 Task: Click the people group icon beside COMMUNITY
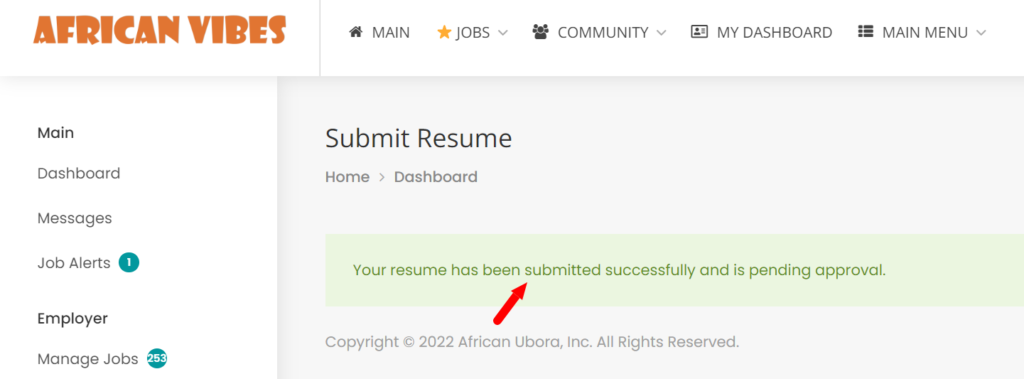(x=540, y=32)
